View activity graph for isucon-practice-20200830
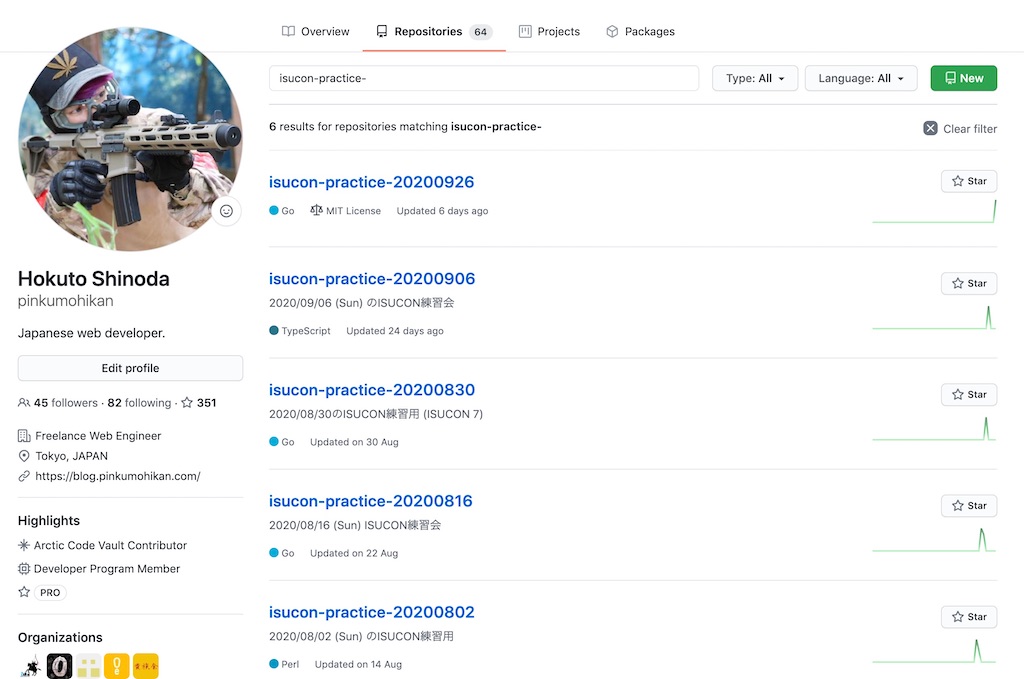This screenshot has width=1024, height=679. (934, 429)
